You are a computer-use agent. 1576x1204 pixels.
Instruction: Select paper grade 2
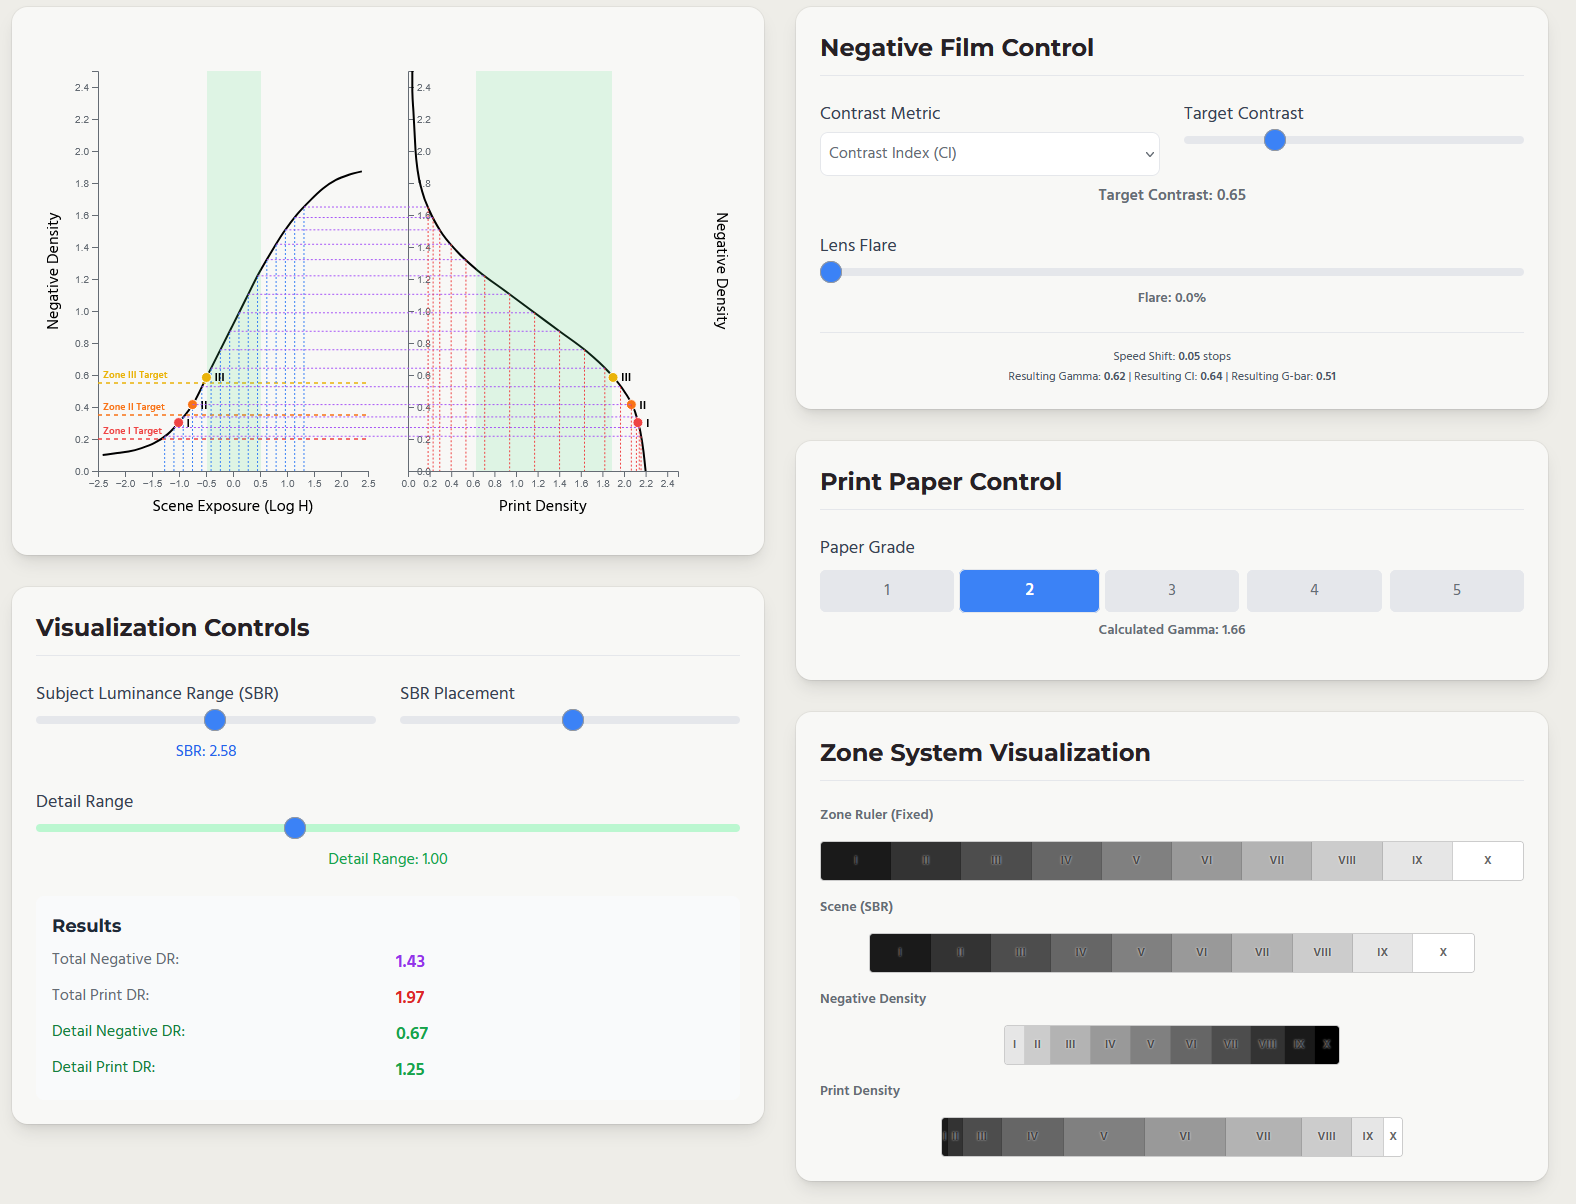[x=1029, y=590]
